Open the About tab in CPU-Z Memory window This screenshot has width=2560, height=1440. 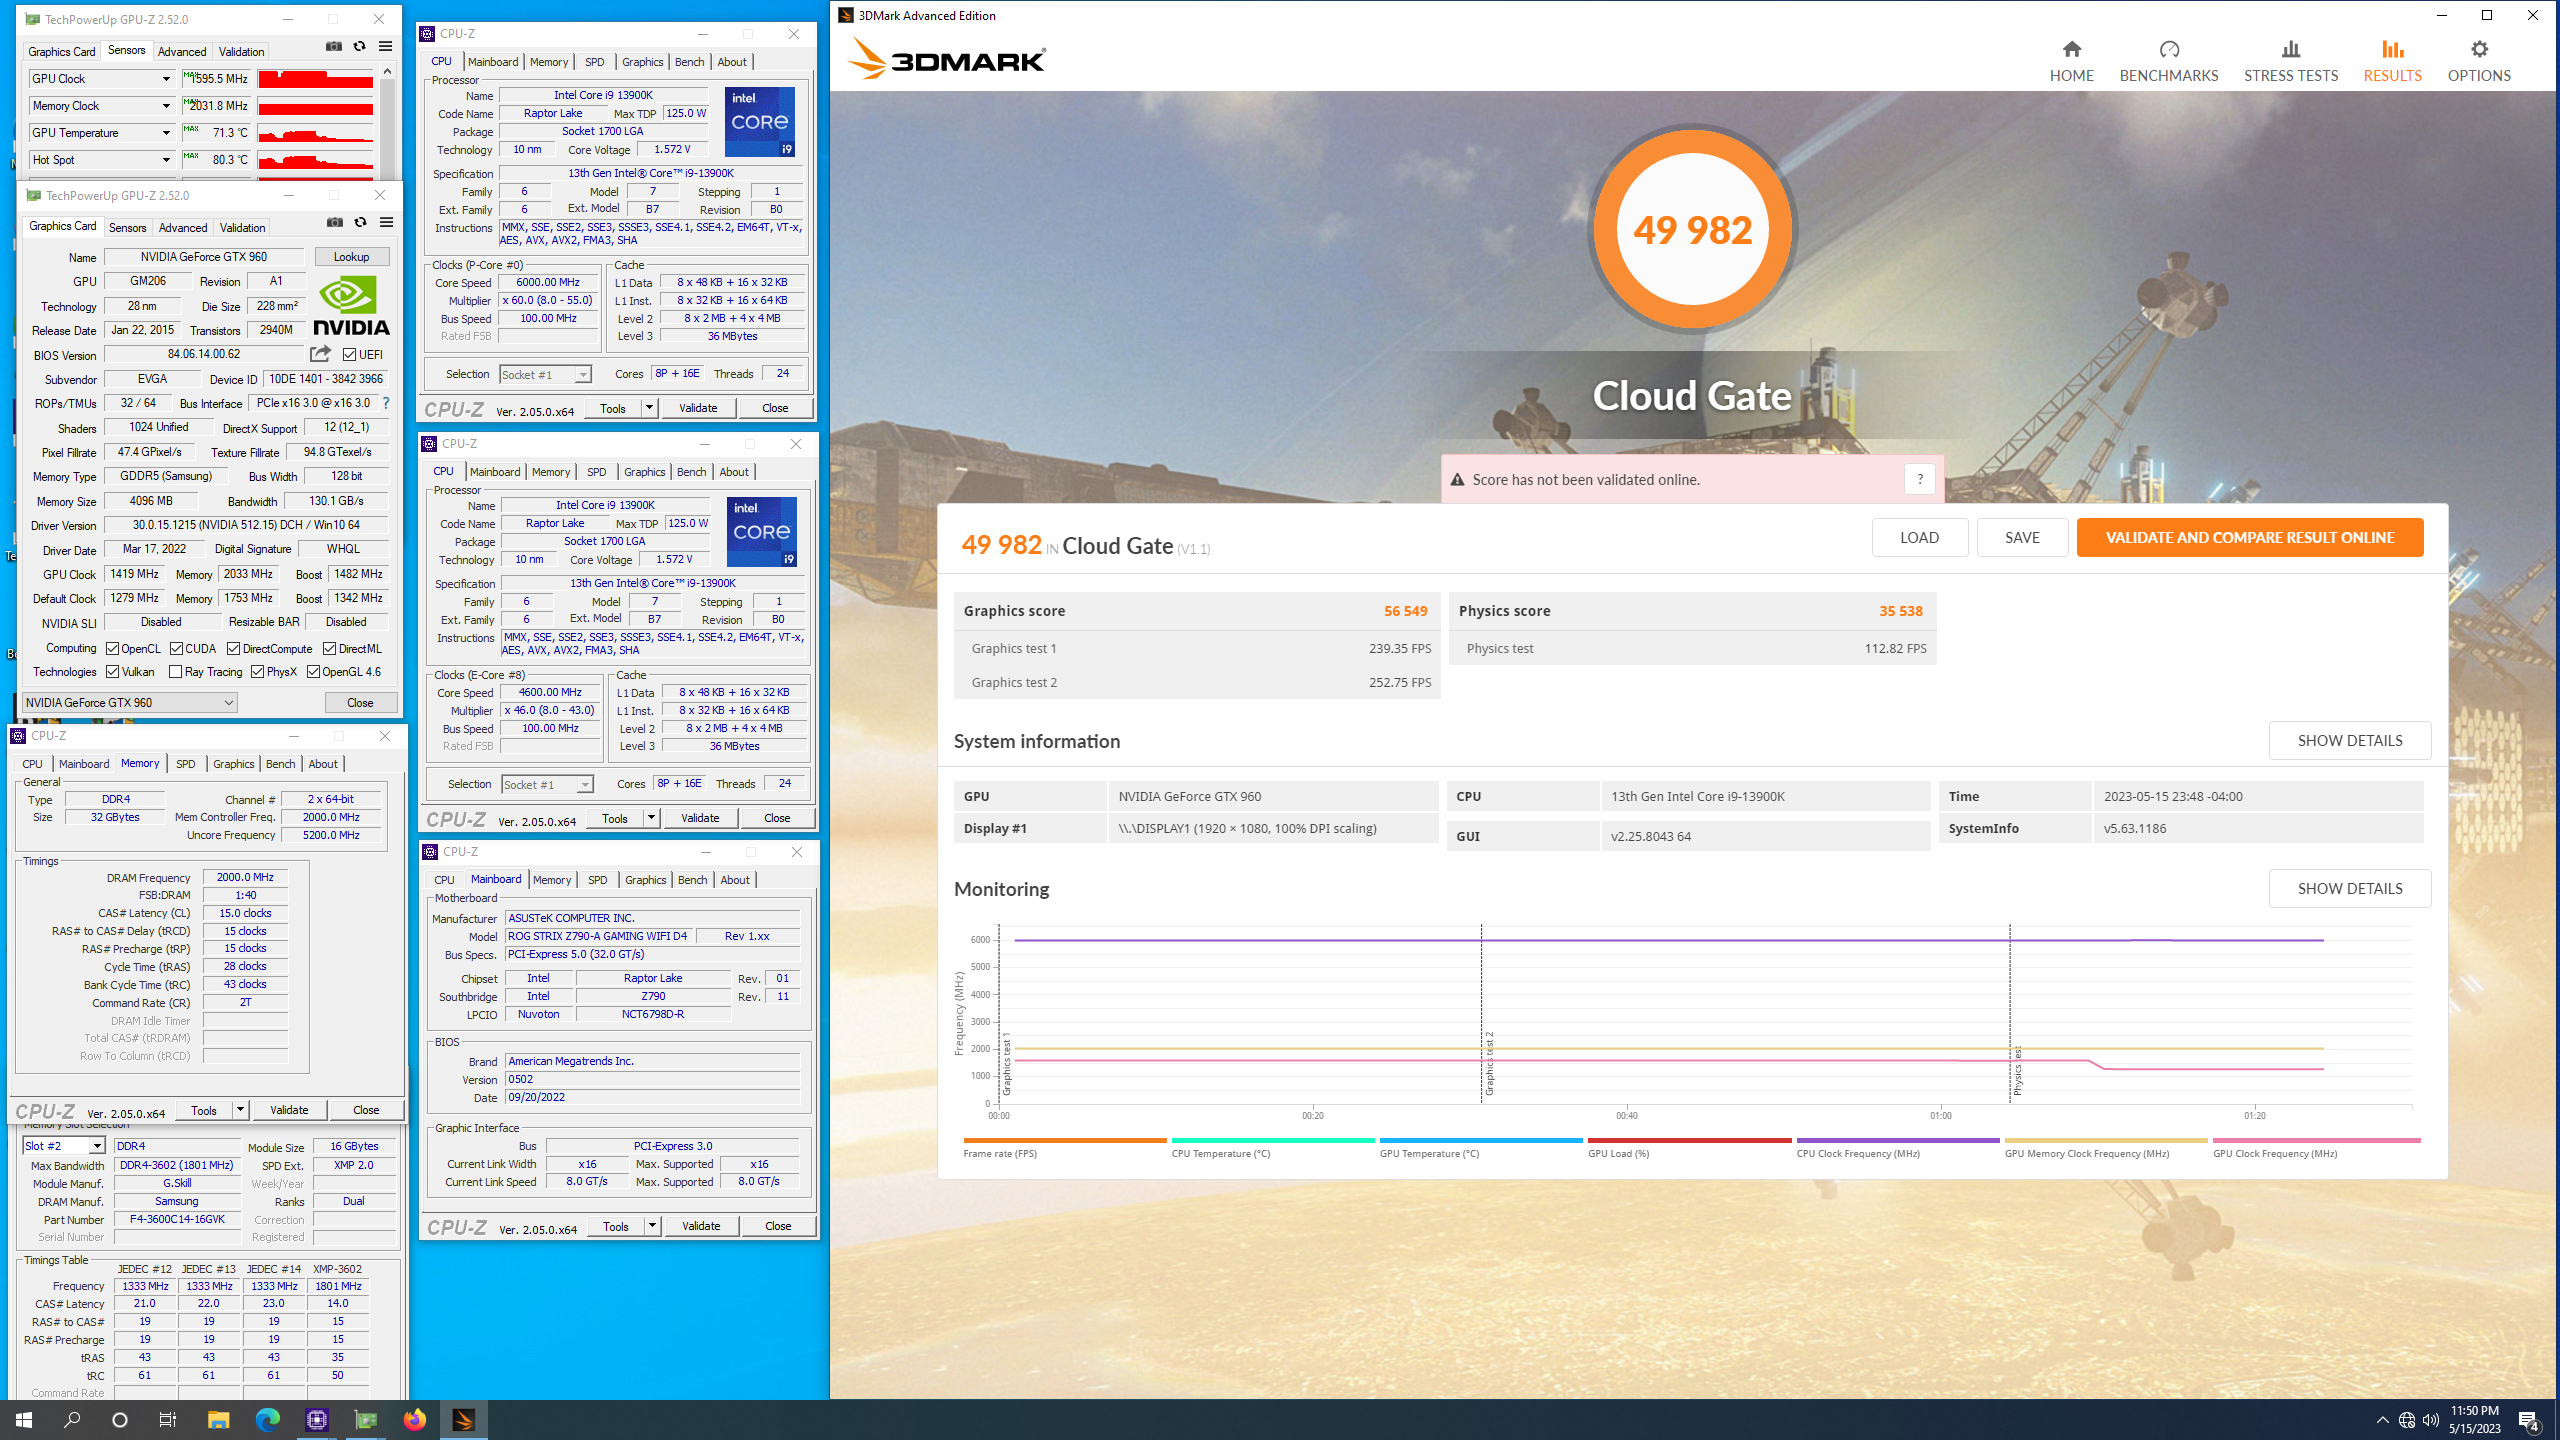tap(322, 764)
